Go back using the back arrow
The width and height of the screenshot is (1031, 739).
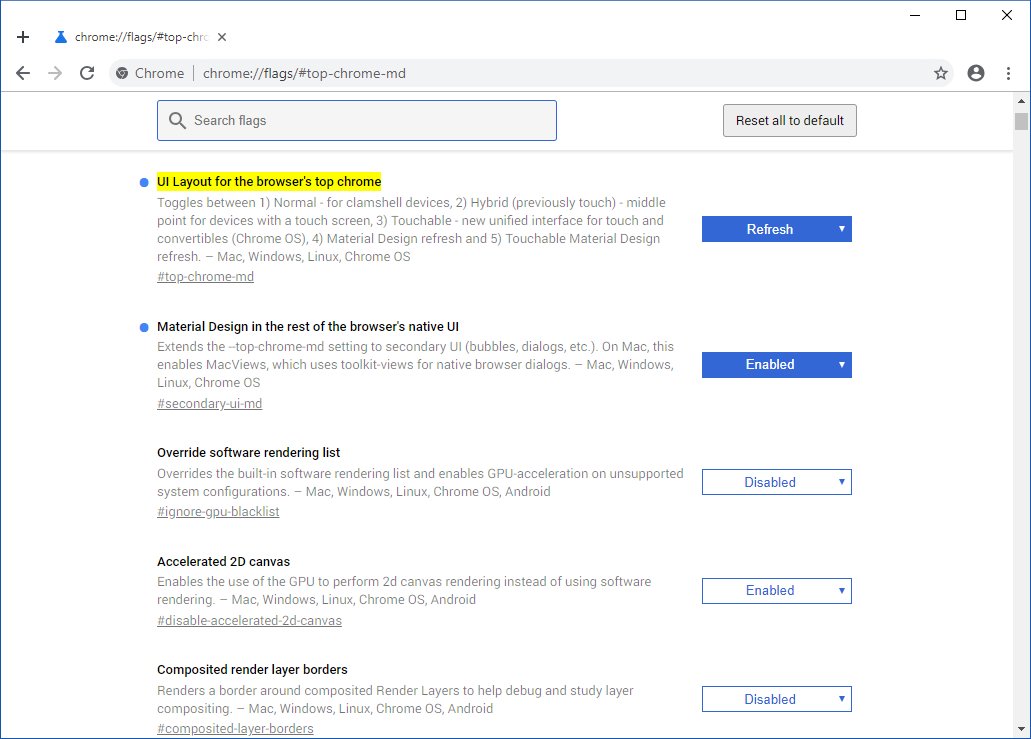pos(23,73)
